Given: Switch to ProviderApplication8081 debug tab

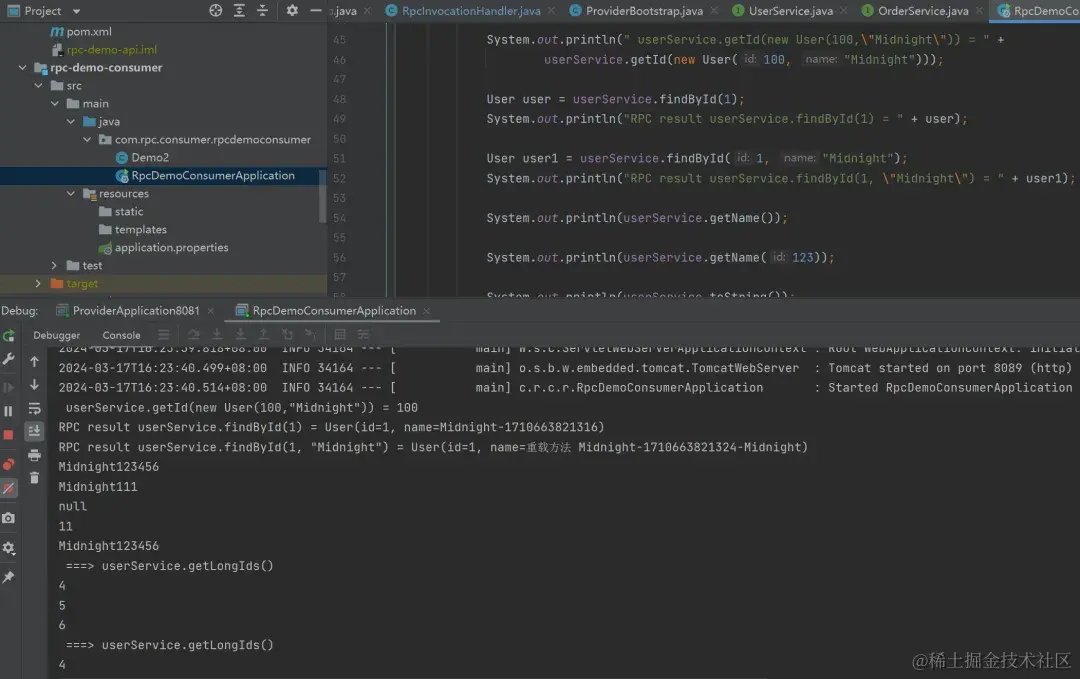Looking at the screenshot, I should pyautogui.click(x=136, y=311).
